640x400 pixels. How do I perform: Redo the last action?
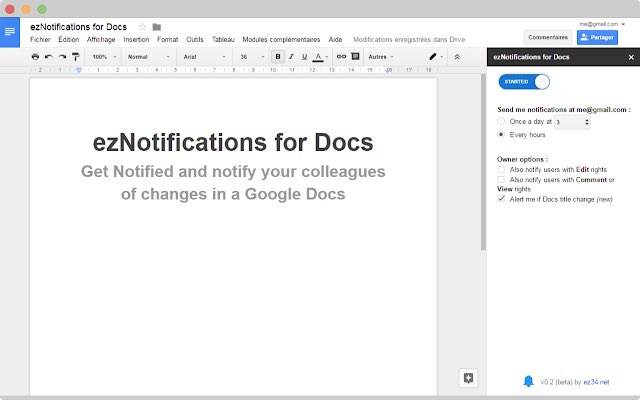point(62,57)
